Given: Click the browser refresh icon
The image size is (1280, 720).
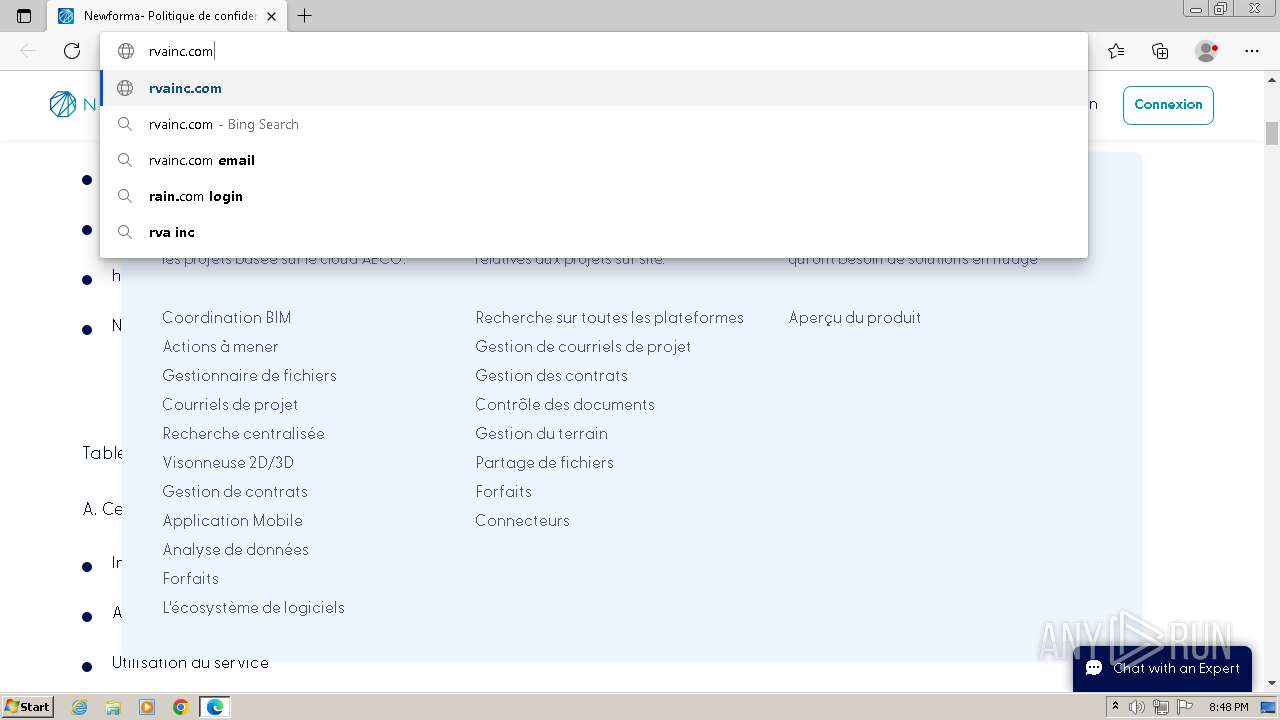Looking at the screenshot, I should 72,51.
